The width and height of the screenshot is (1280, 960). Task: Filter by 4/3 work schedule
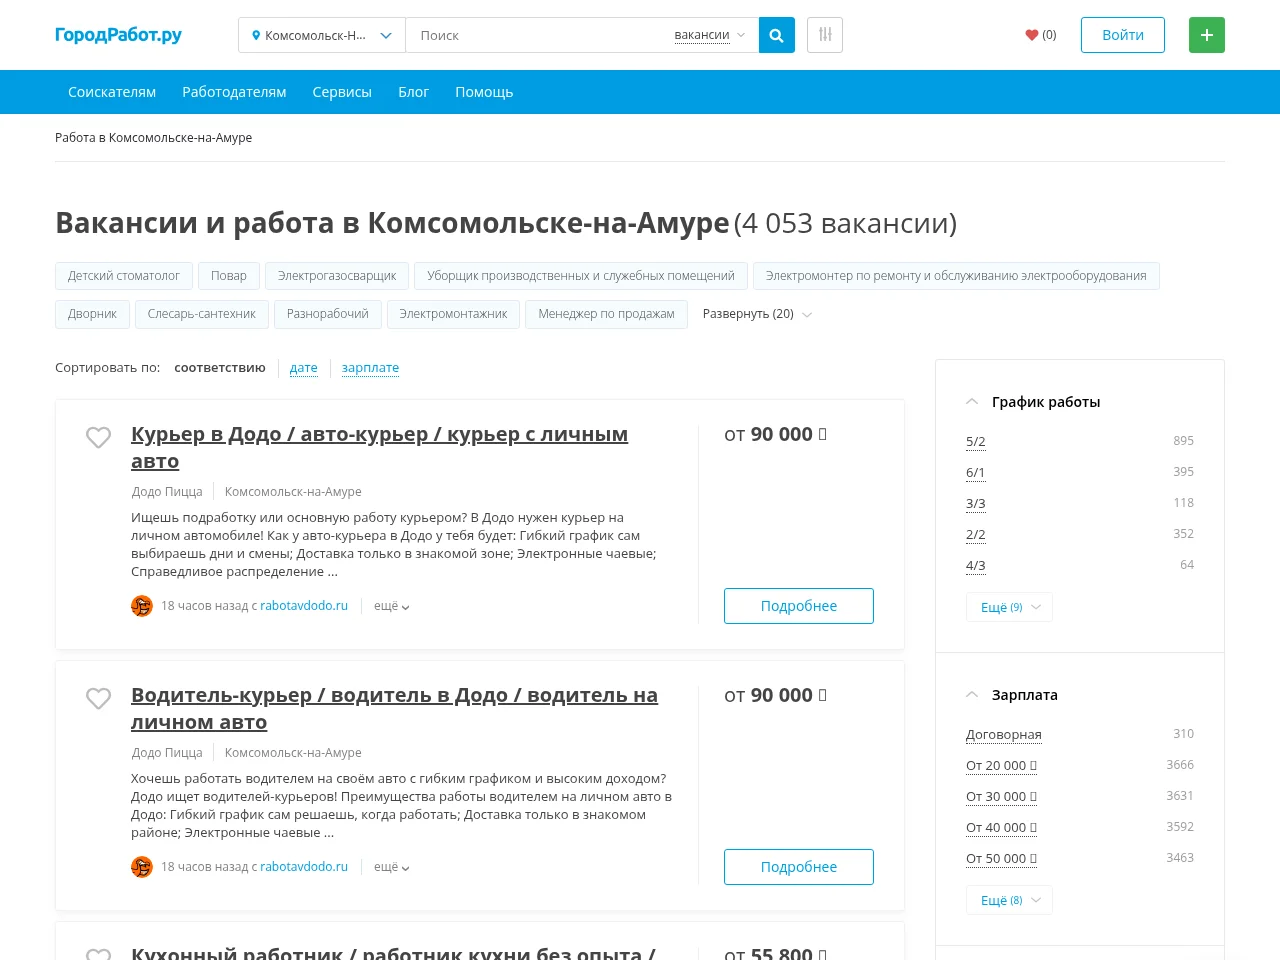976,565
